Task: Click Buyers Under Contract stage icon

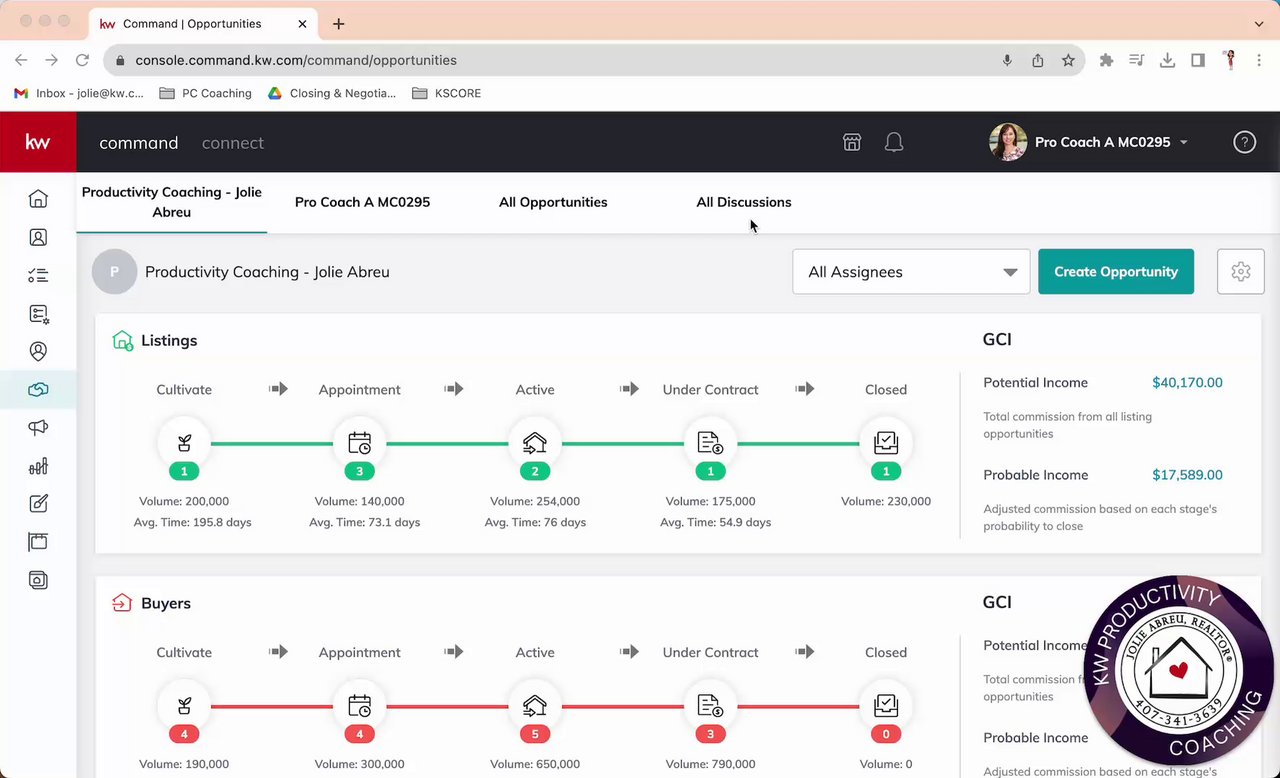Action: pyautogui.click(x=710, y=706)
